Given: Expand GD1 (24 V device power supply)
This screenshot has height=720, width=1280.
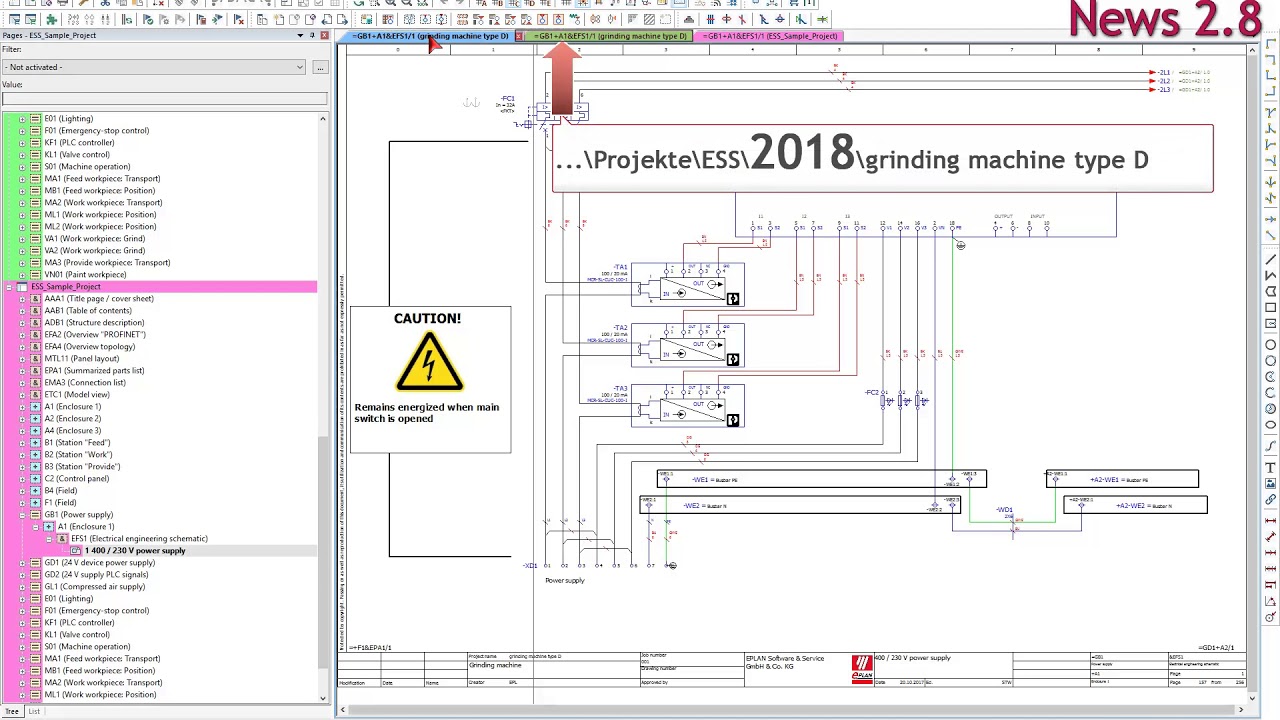Looking at the screenshot, I should [22, 562].
